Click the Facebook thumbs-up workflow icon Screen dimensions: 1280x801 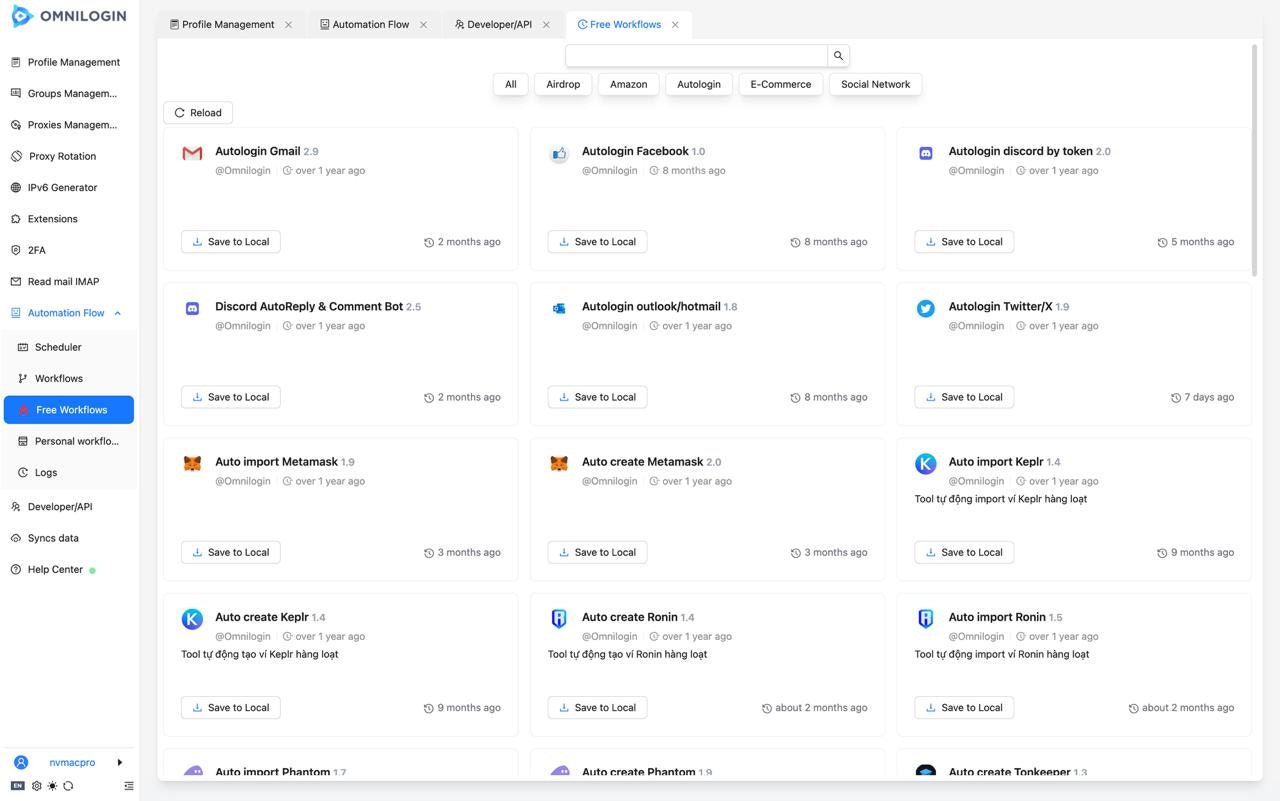559,153
